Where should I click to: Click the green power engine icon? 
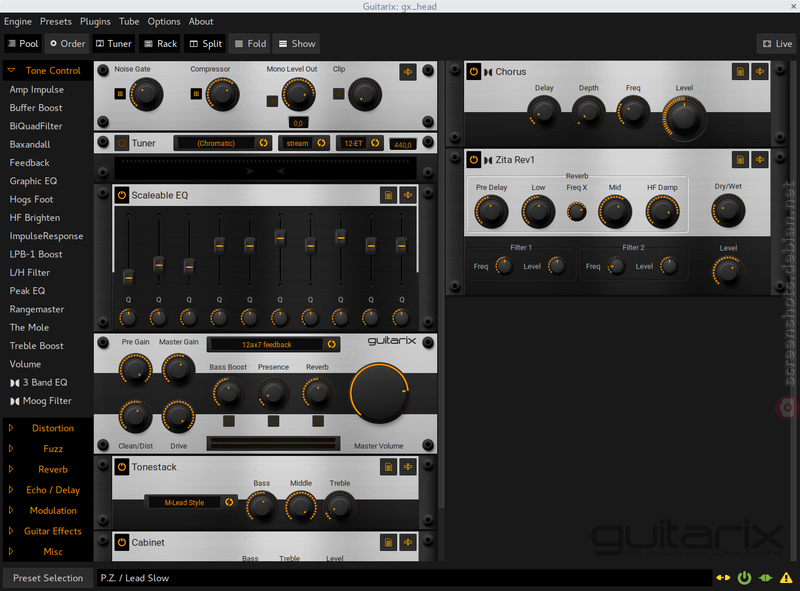[x=744, y=578]
